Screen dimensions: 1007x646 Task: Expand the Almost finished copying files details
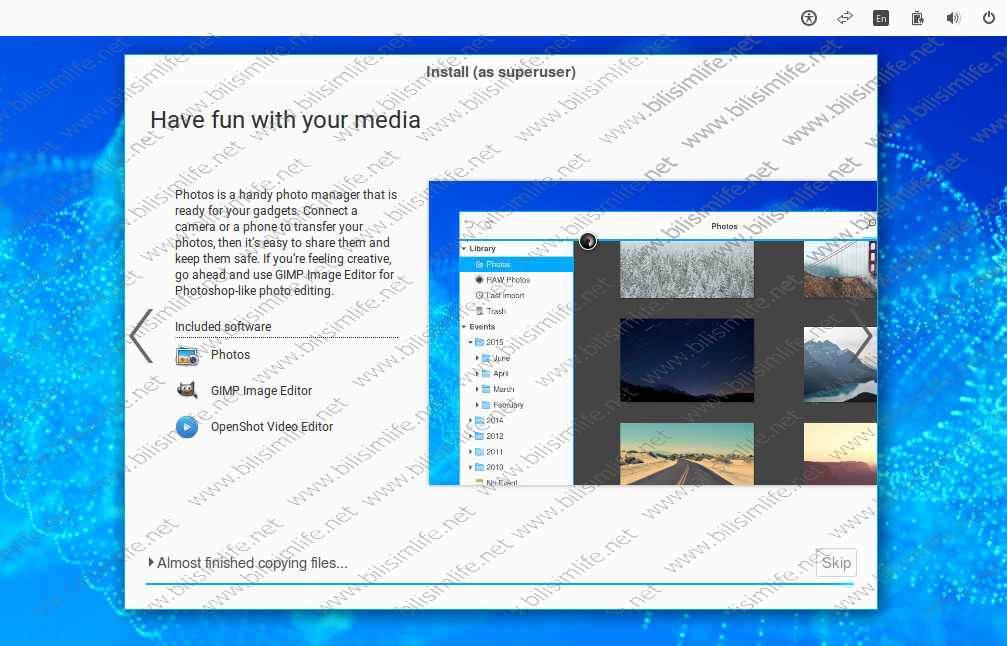click(151, 563)
